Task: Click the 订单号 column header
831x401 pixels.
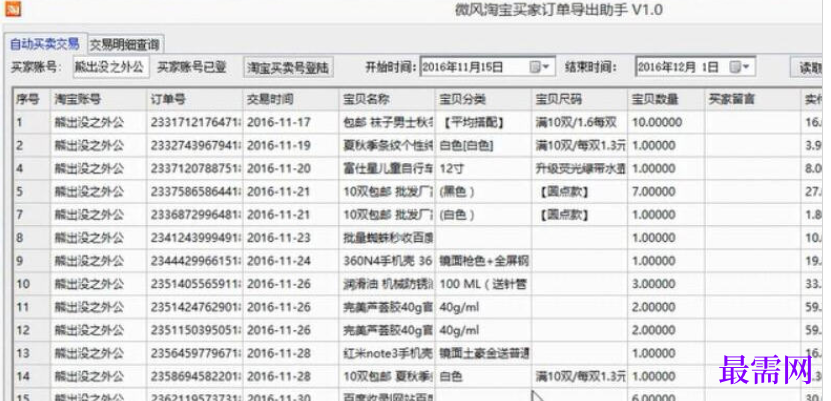Action: [x=194, y=99]
